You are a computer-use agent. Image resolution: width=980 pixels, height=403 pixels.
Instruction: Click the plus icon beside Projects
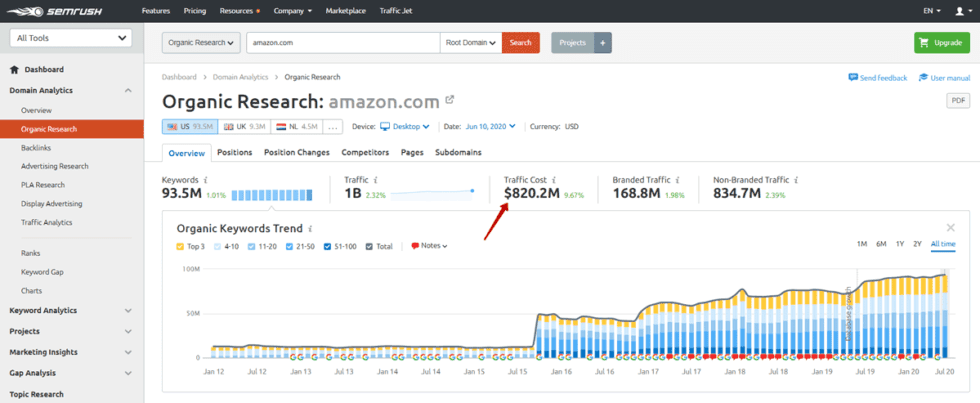(602, 43)
